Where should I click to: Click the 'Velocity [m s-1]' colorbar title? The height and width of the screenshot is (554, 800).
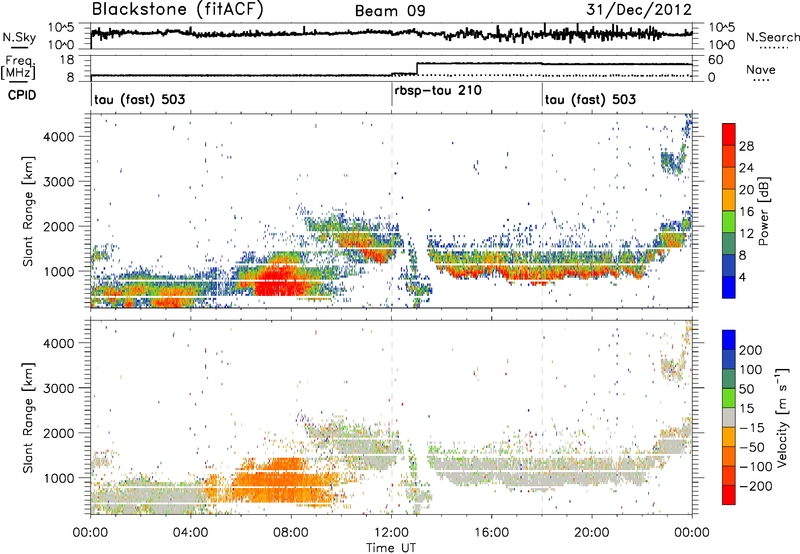point(782,417)
